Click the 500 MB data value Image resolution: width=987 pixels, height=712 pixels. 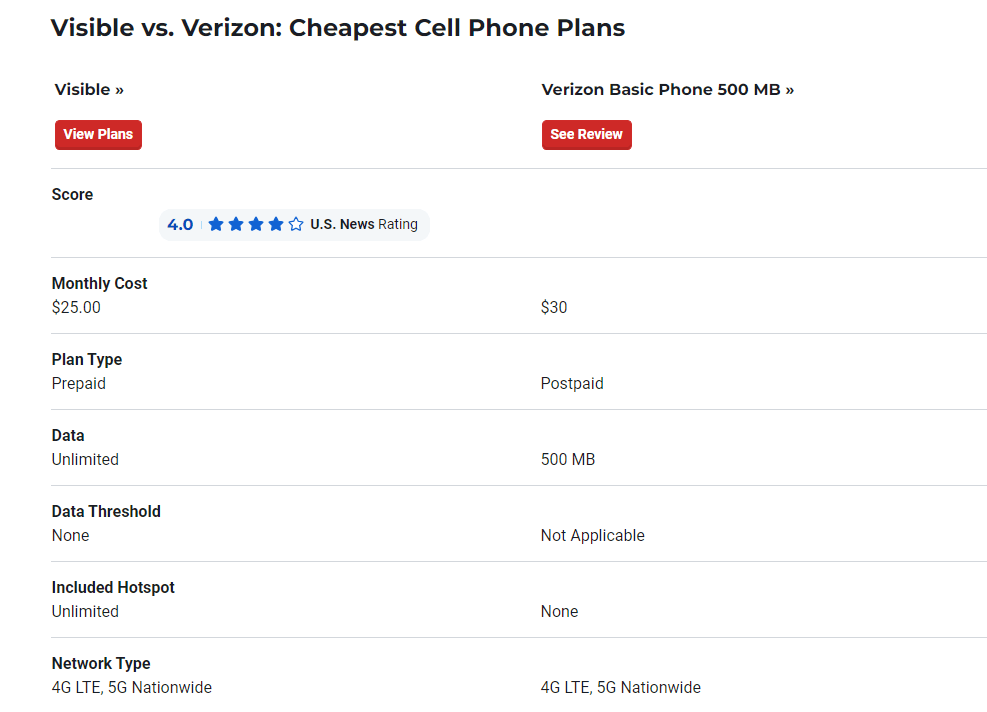click(x=568, y=460)
